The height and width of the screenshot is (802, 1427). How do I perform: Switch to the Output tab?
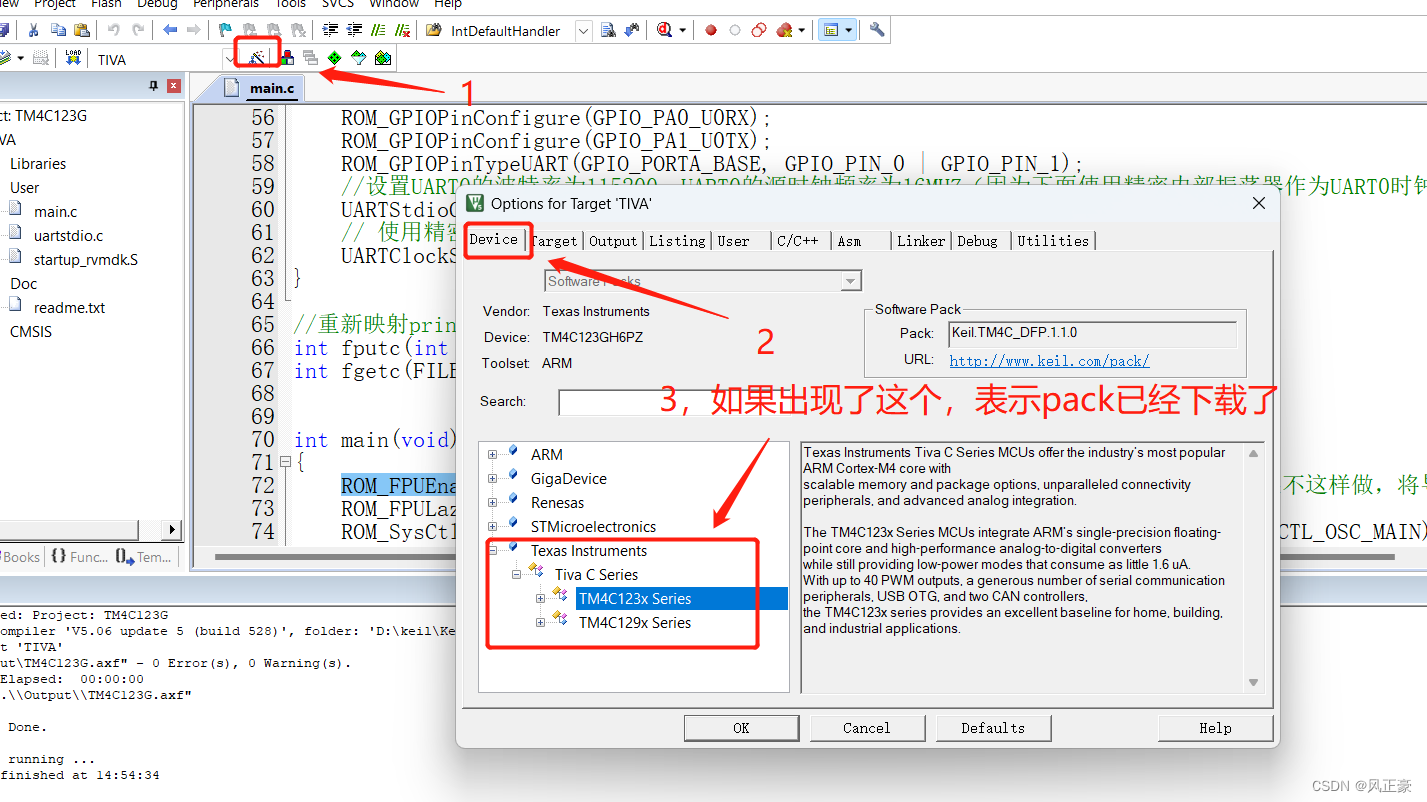coord(613,241)
